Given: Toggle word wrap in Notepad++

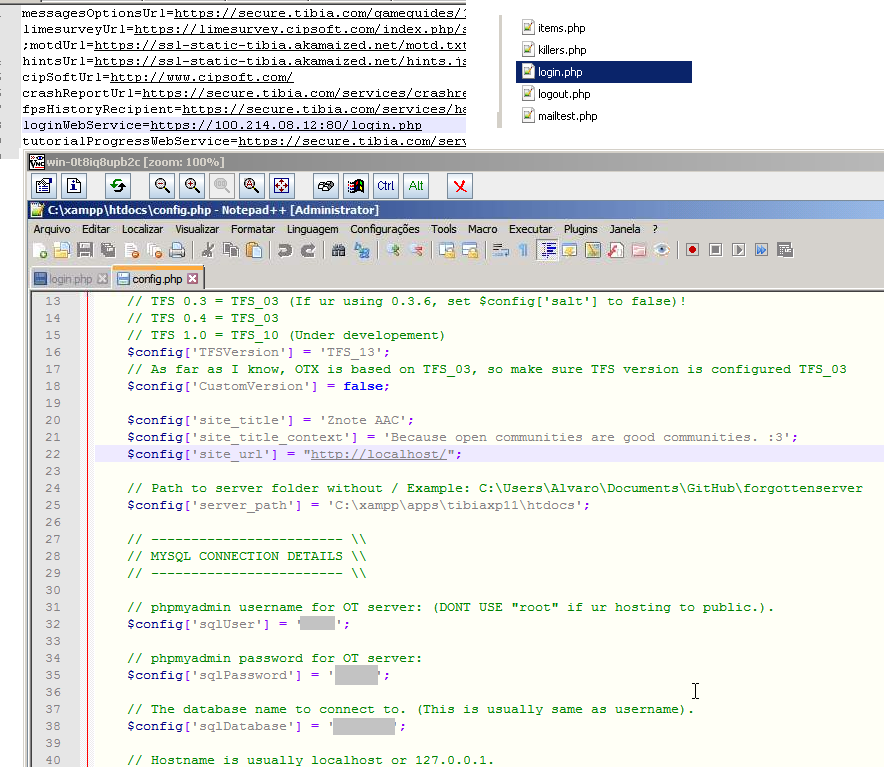Looking at the screenshot, I should pos(501,250).
